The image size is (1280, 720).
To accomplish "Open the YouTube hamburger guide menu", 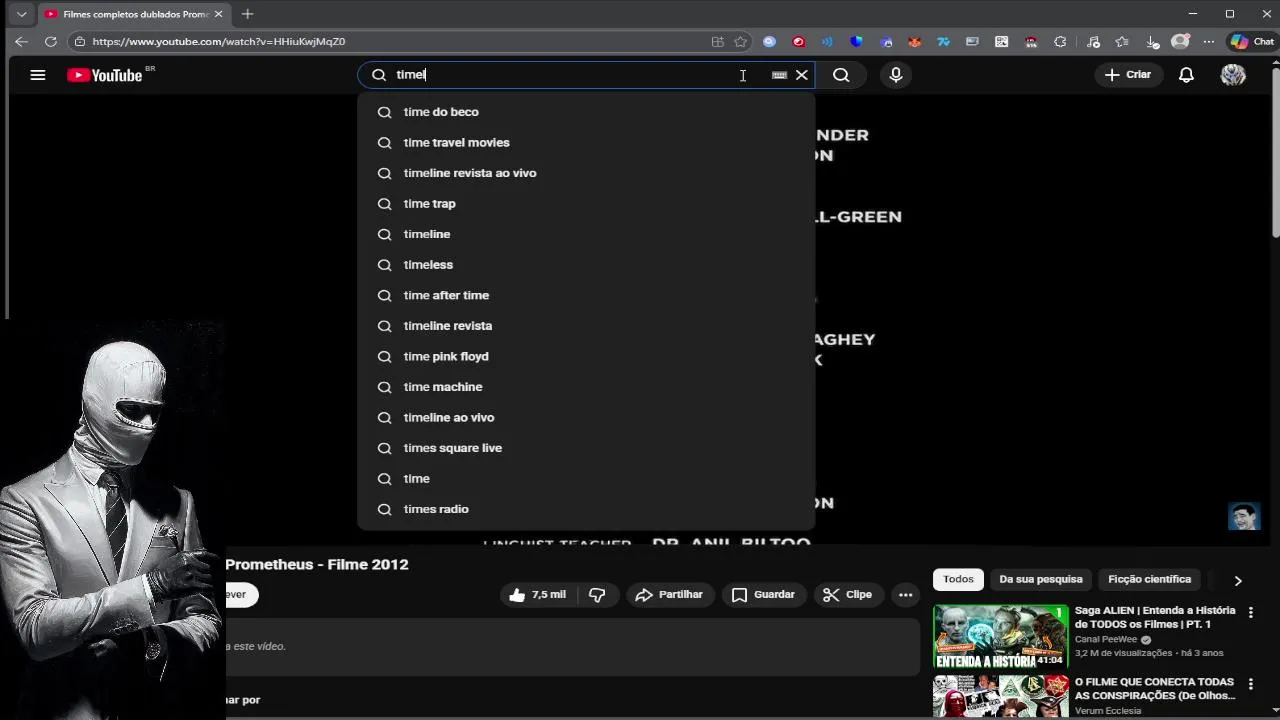I will click(x=38, y=75).
